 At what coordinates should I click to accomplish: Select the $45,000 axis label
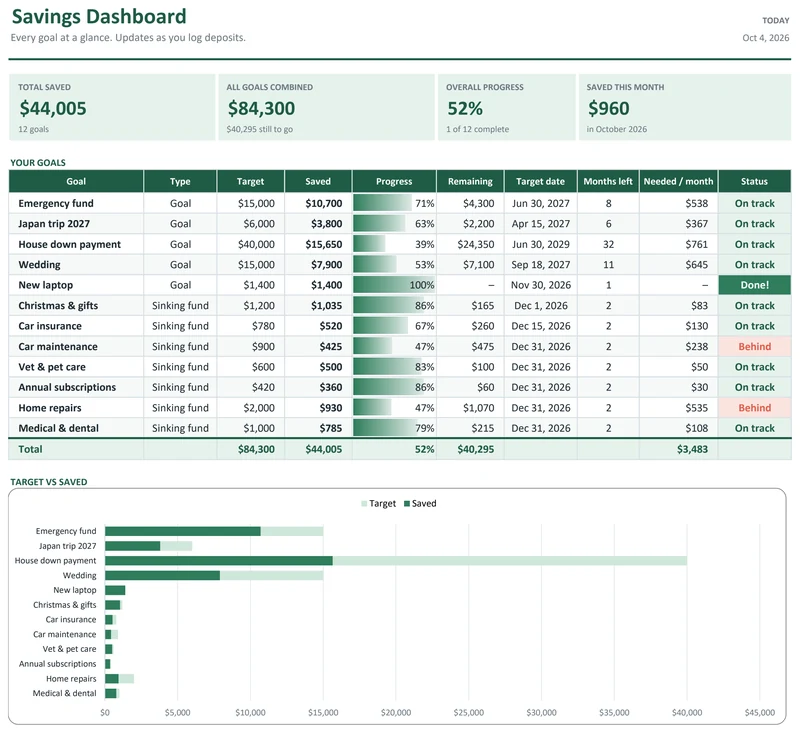[x=760, y=713]
